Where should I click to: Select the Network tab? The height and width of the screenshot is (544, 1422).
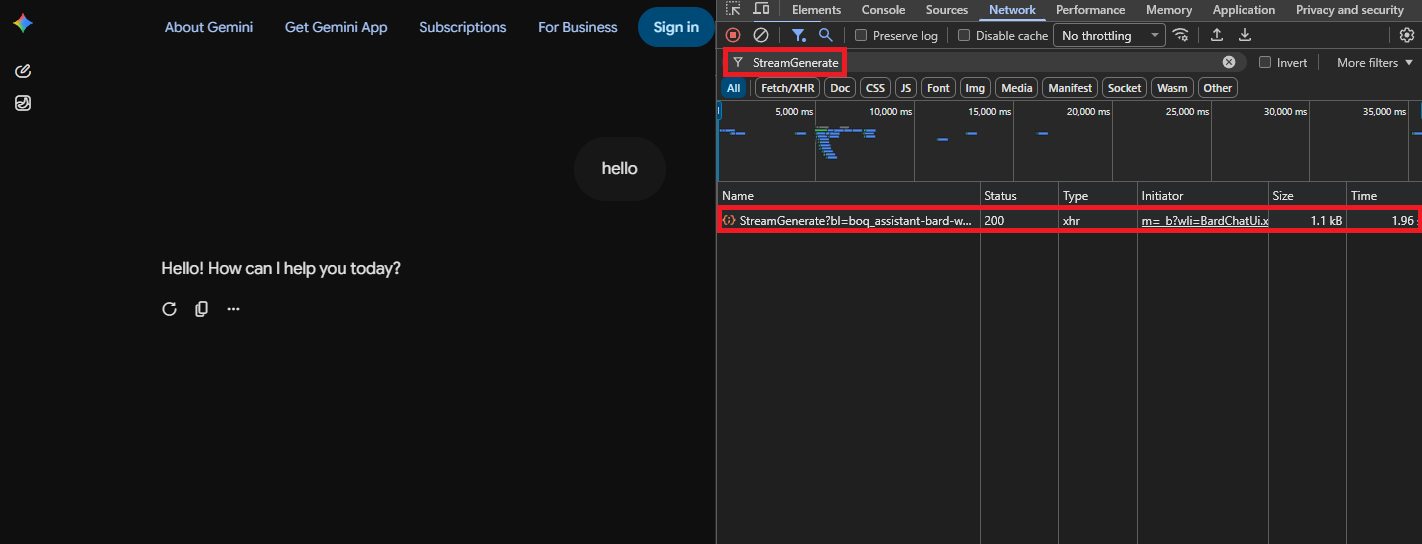tap(1012, 10)
